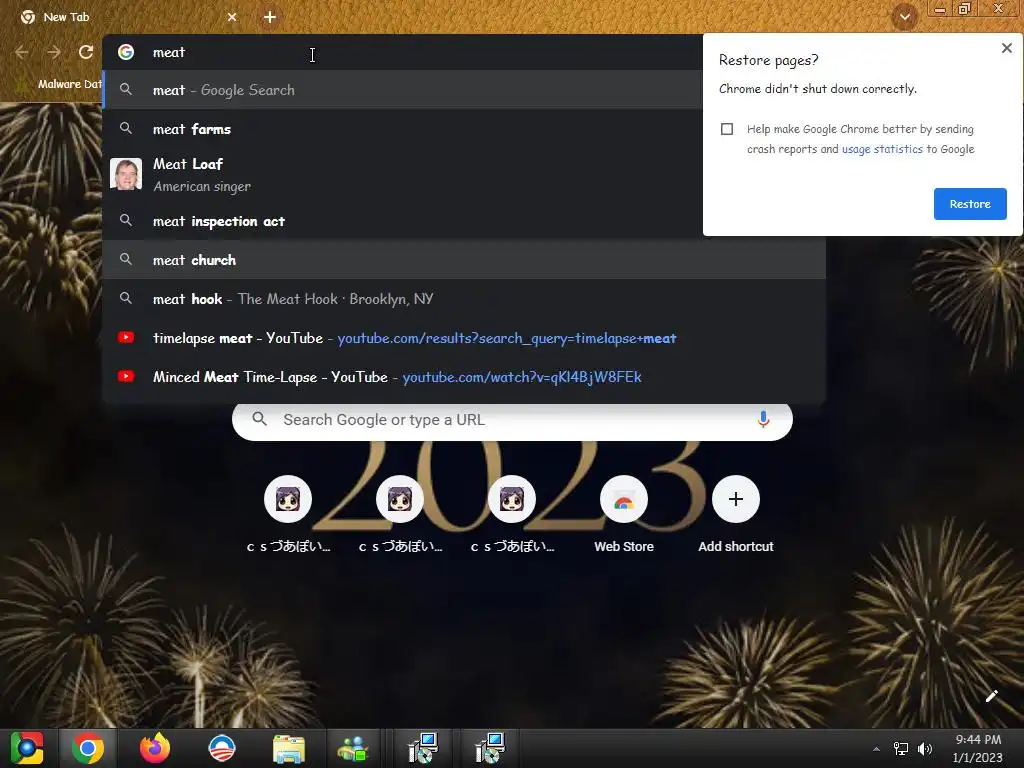Click YouTube icon beside Minced Meat
This screenshot has height=768, width=1024.
(126, 376)
